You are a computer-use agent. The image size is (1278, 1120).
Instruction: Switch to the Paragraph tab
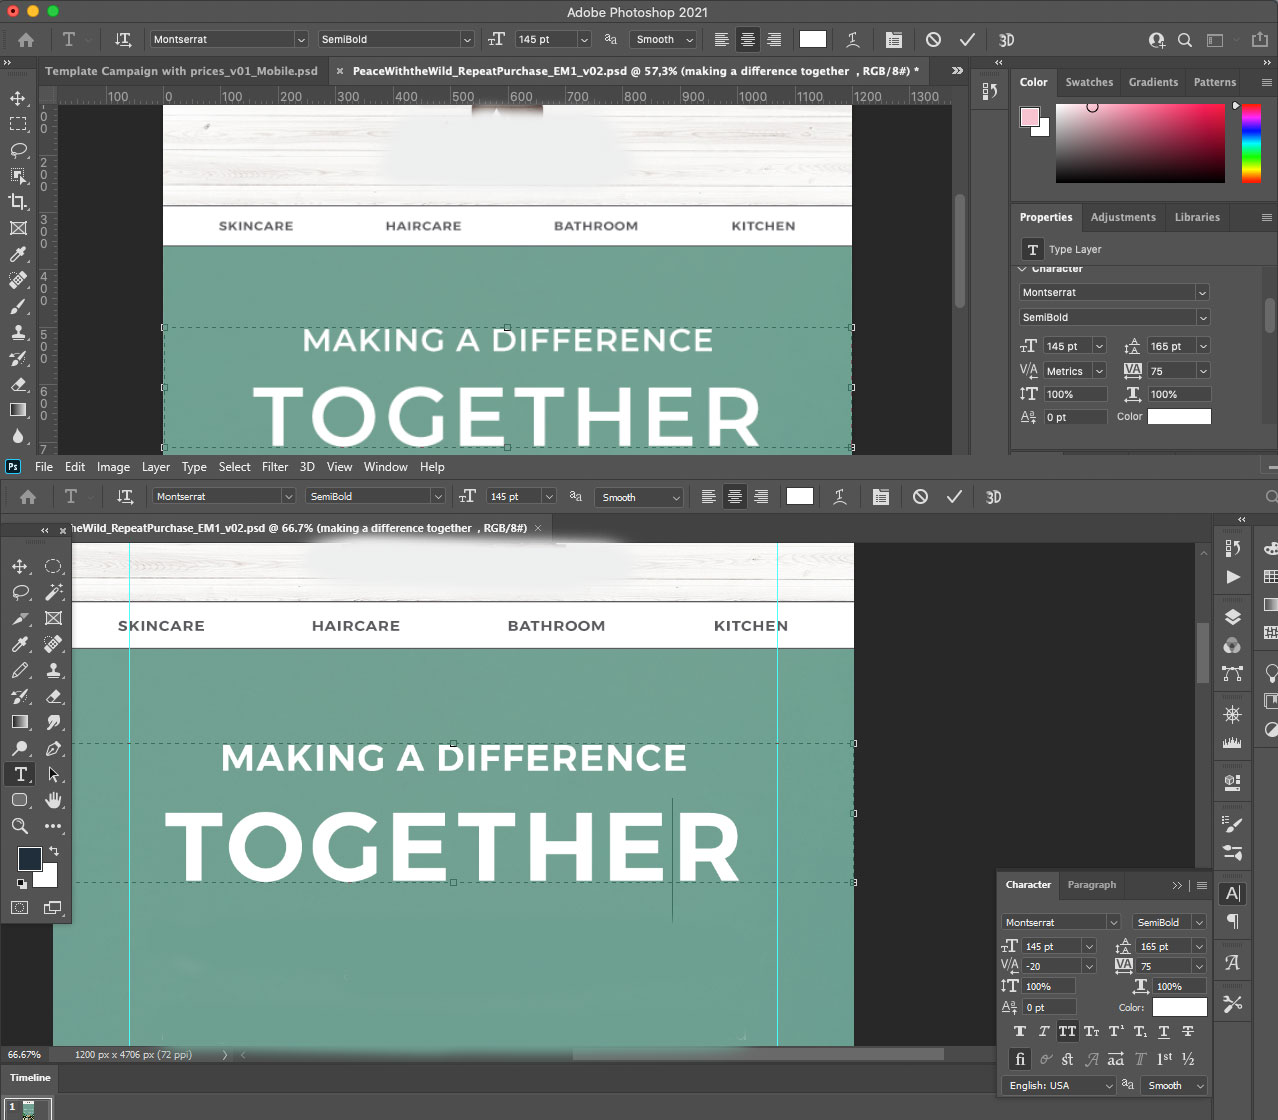[1091, 884]
